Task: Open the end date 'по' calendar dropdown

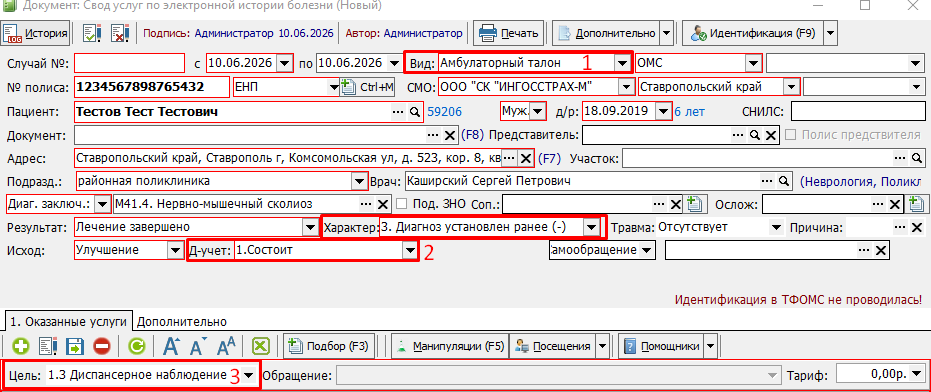Action: click(394, 62)
